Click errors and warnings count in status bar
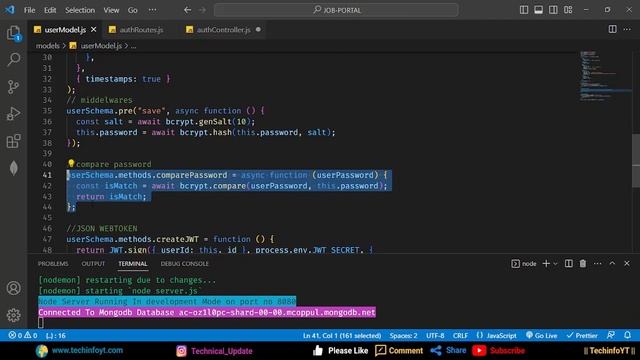 point(23,336)
